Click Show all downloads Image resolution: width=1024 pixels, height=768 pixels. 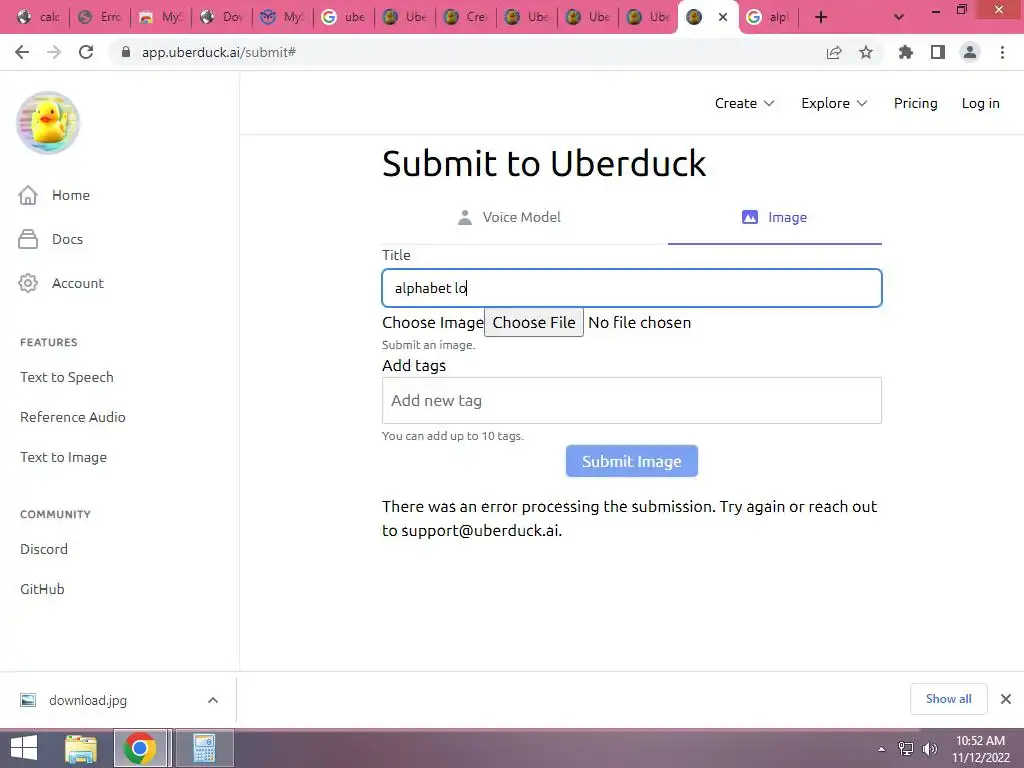click(x=948, y=699)
